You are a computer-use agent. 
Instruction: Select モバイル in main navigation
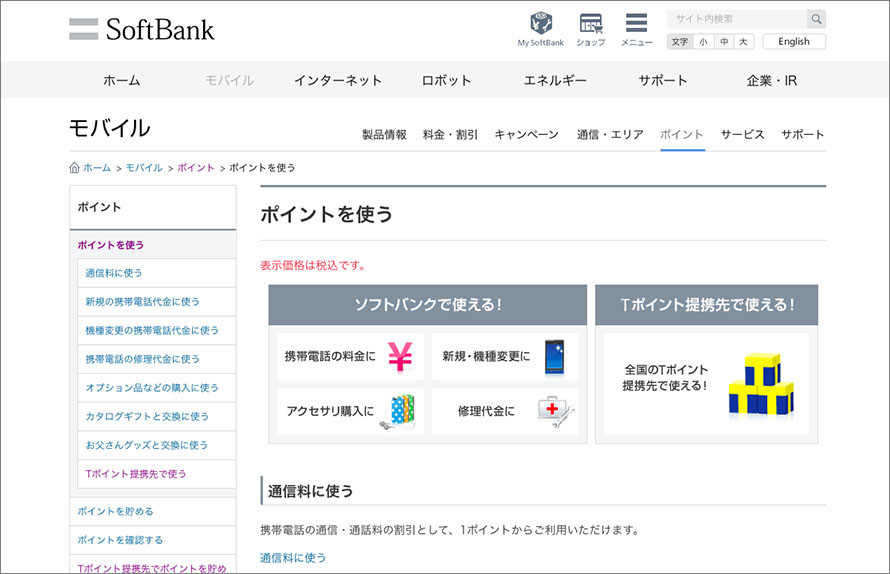(229, 81)
